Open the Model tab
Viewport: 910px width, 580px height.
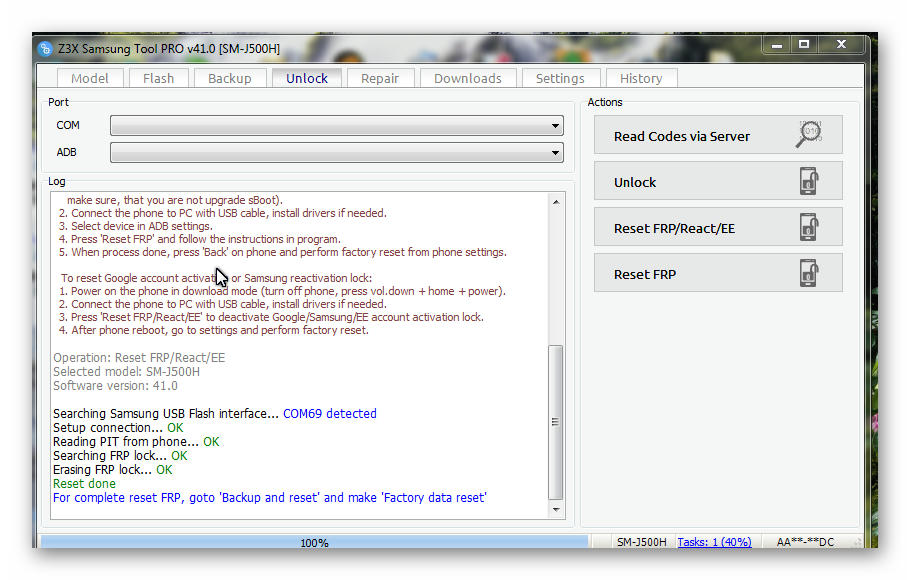[90, 78]
